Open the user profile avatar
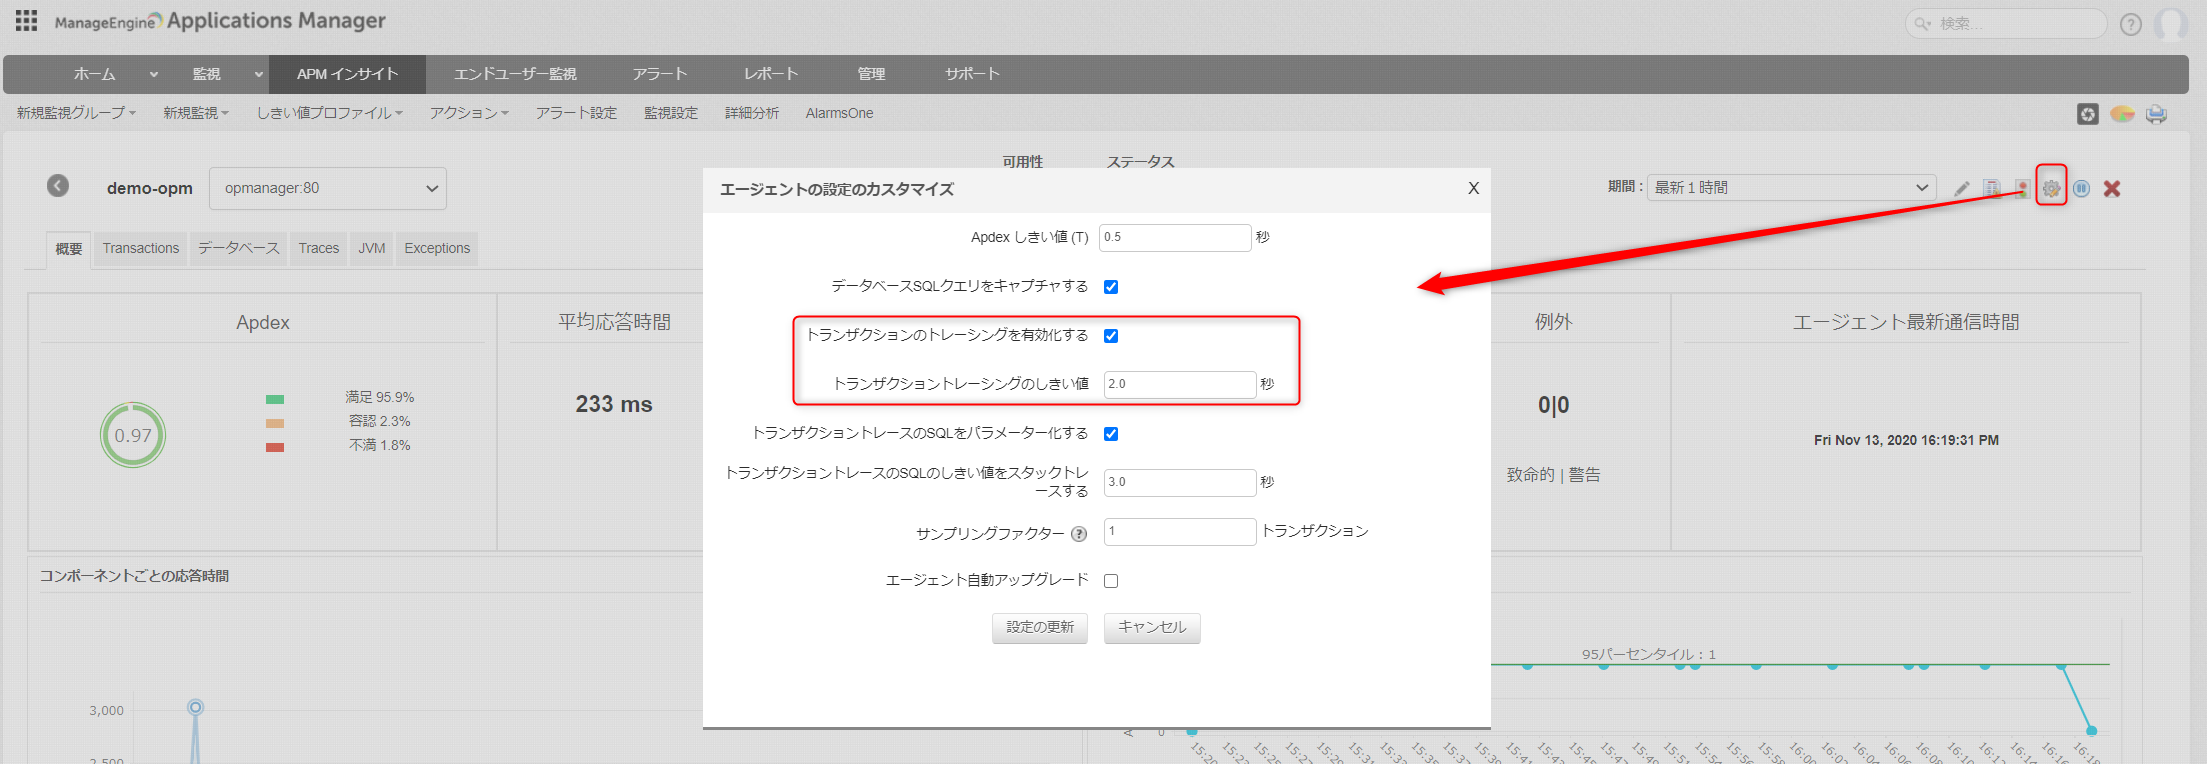This screenshot has width=2207, height=764. [x=2171, y=24]
